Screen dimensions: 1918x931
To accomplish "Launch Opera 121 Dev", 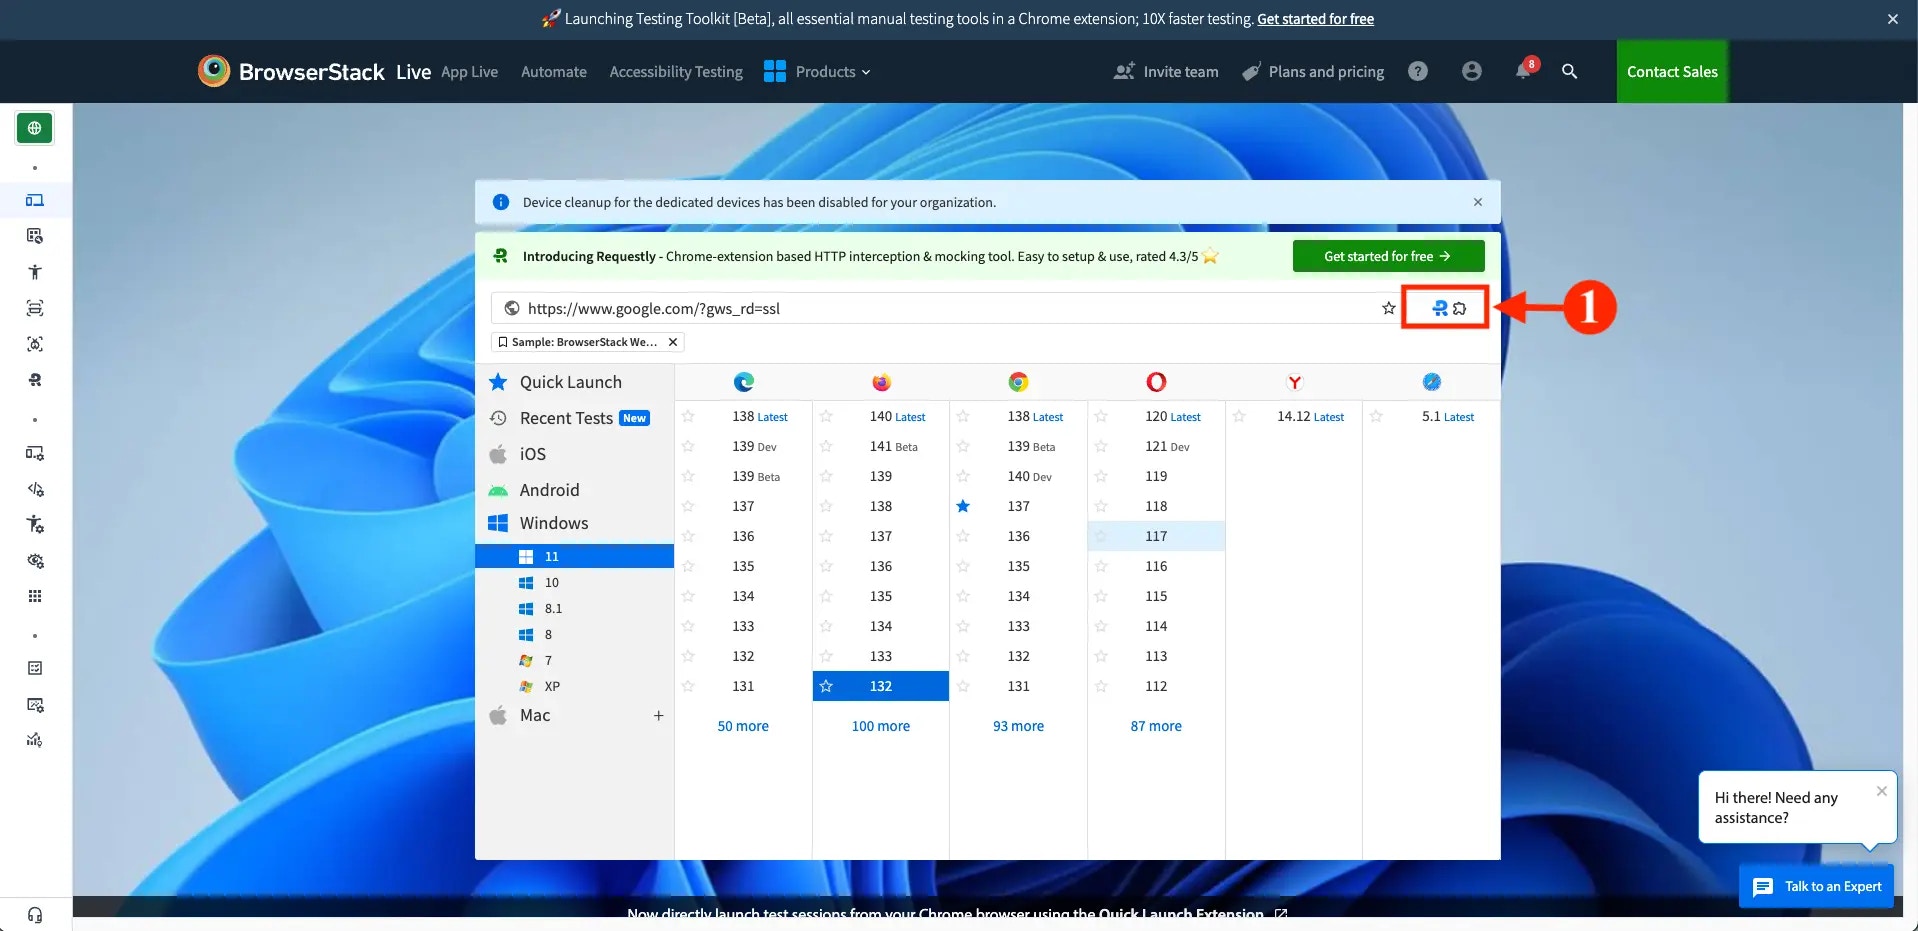I will (x=1167, y=447).
